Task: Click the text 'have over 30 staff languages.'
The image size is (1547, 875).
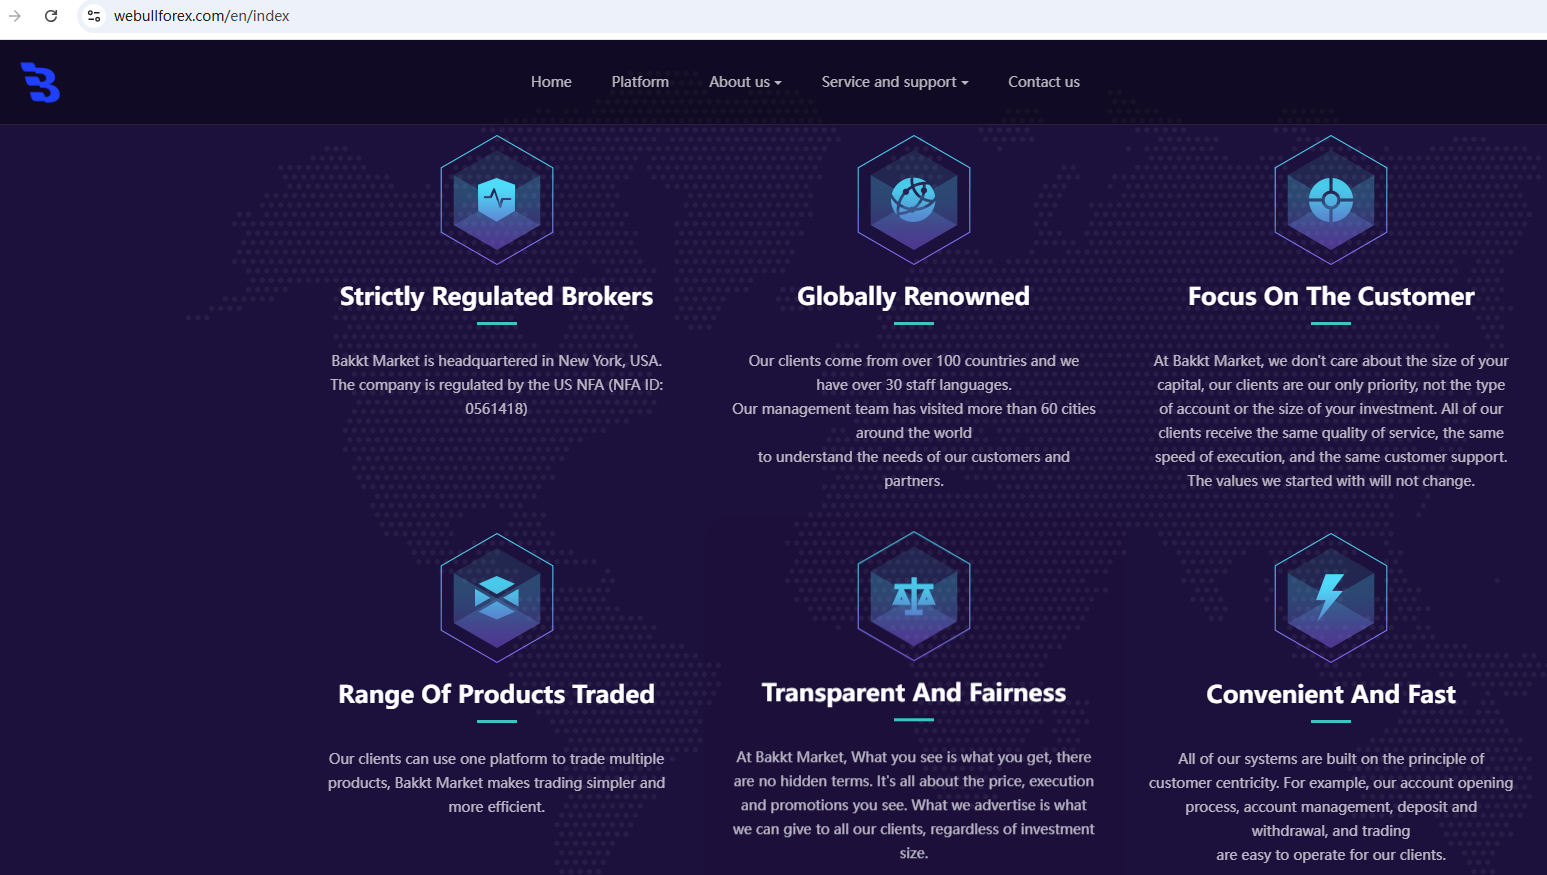Action: click(914, 384)
